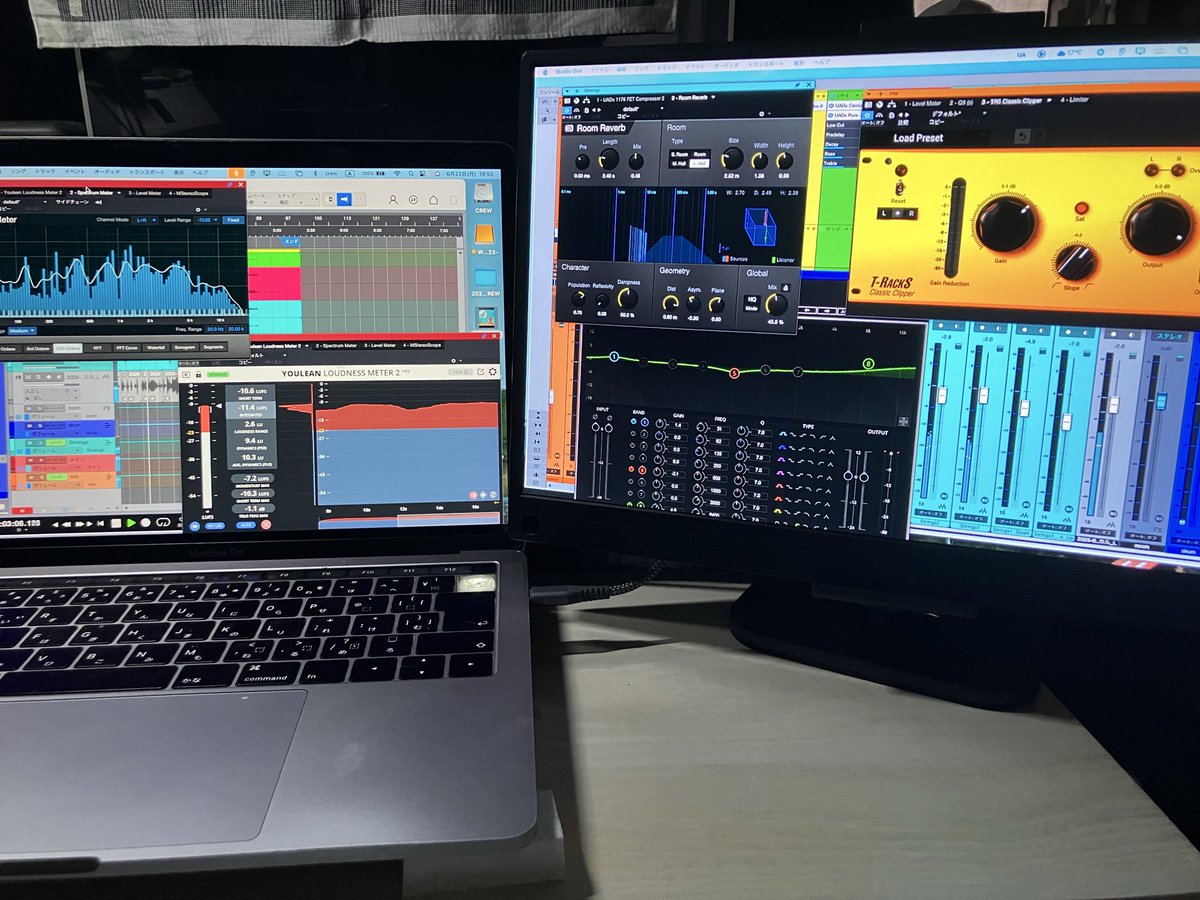The width and height of the screenshot is (1200, 900).
Task: Click the Stop button in laptop transport bar
Action: pyautogui.click(x=116, y=523)
